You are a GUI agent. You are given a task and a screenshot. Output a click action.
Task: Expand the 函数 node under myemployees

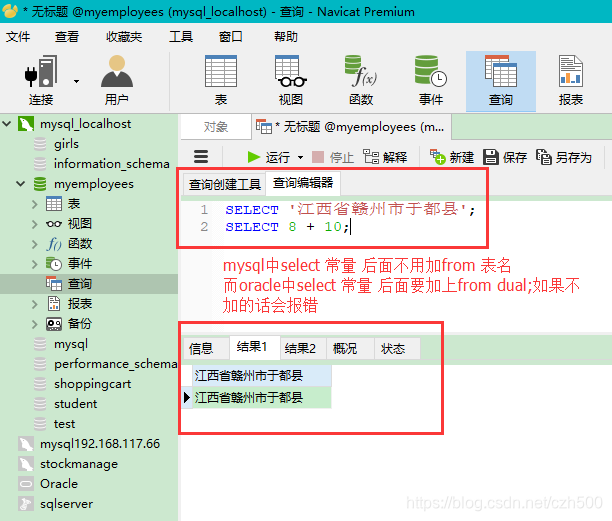pos(35,244)
